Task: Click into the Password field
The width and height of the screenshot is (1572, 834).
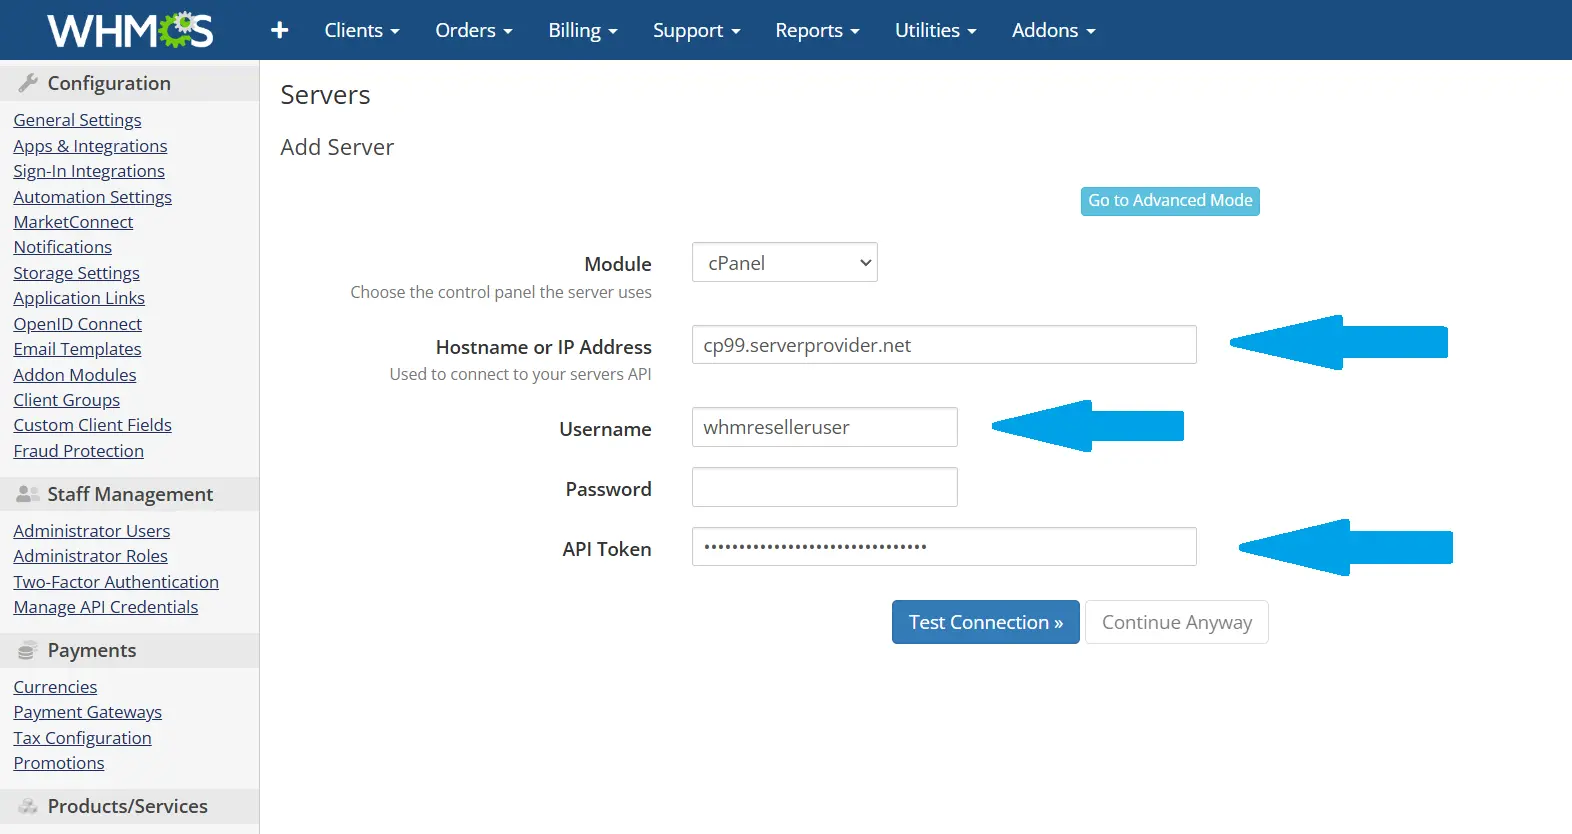Action: click(824, 487)
